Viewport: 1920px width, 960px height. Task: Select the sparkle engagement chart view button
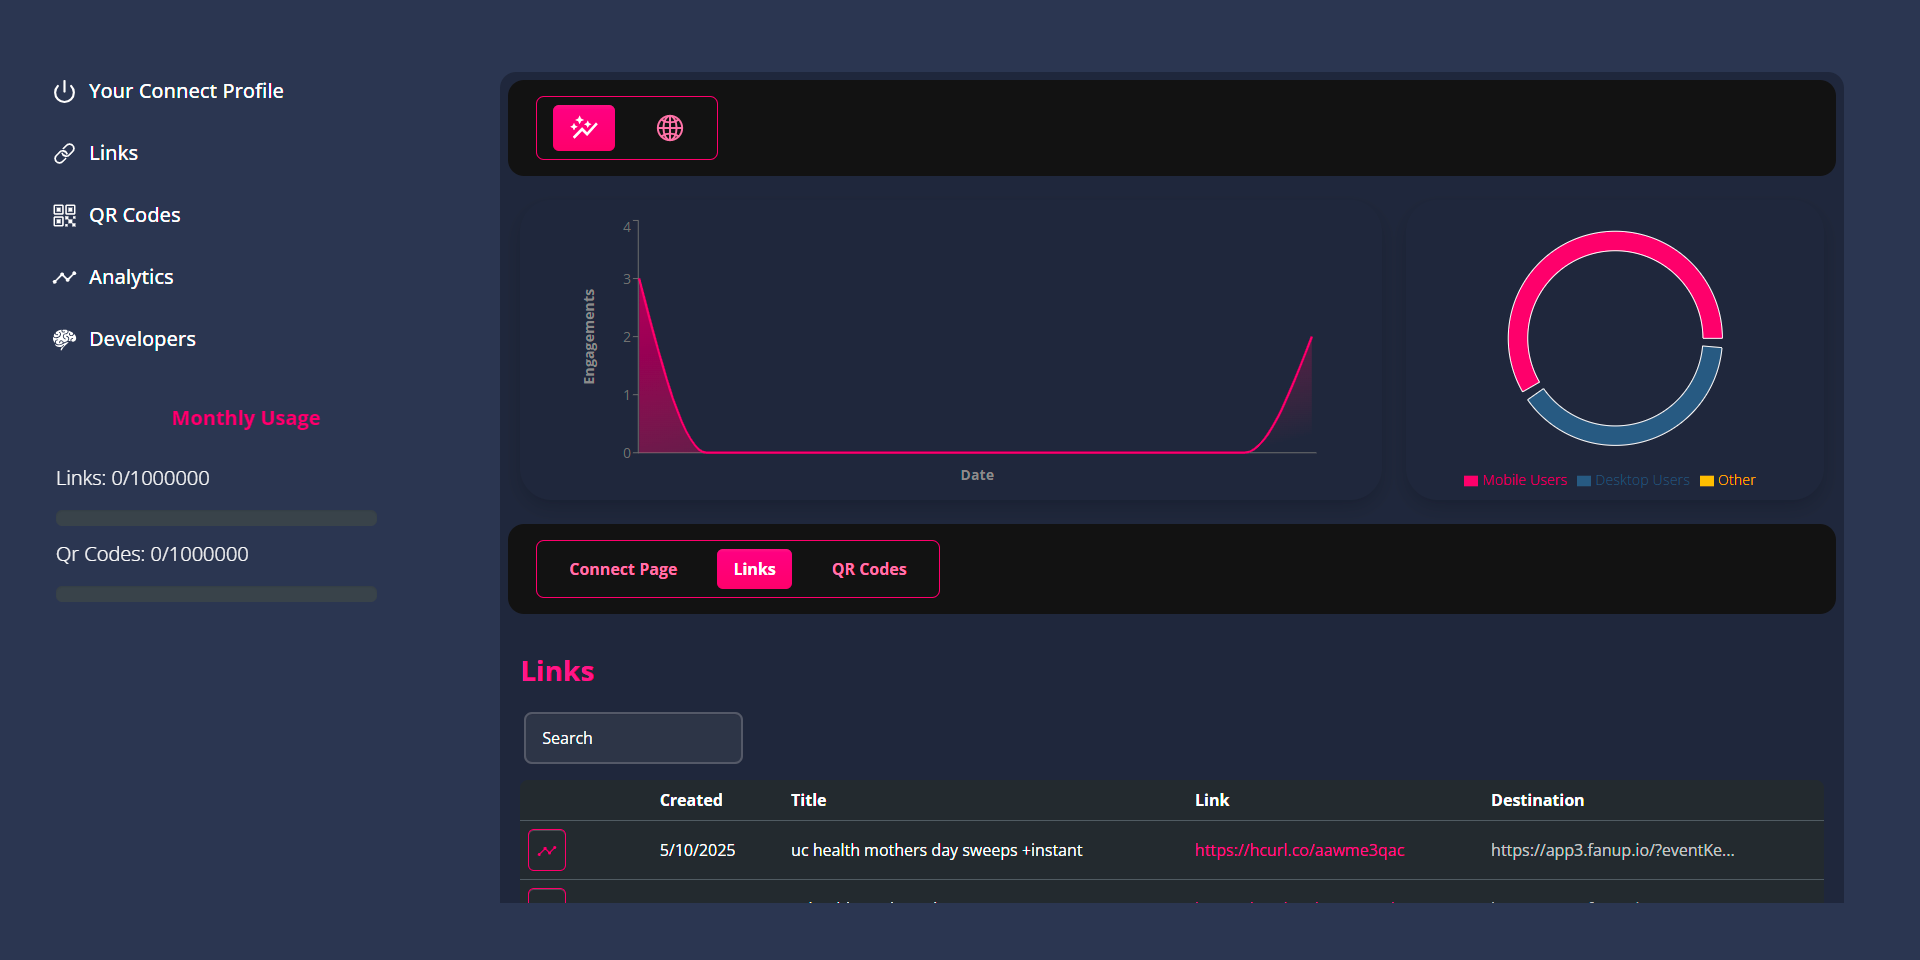(584, 128)
